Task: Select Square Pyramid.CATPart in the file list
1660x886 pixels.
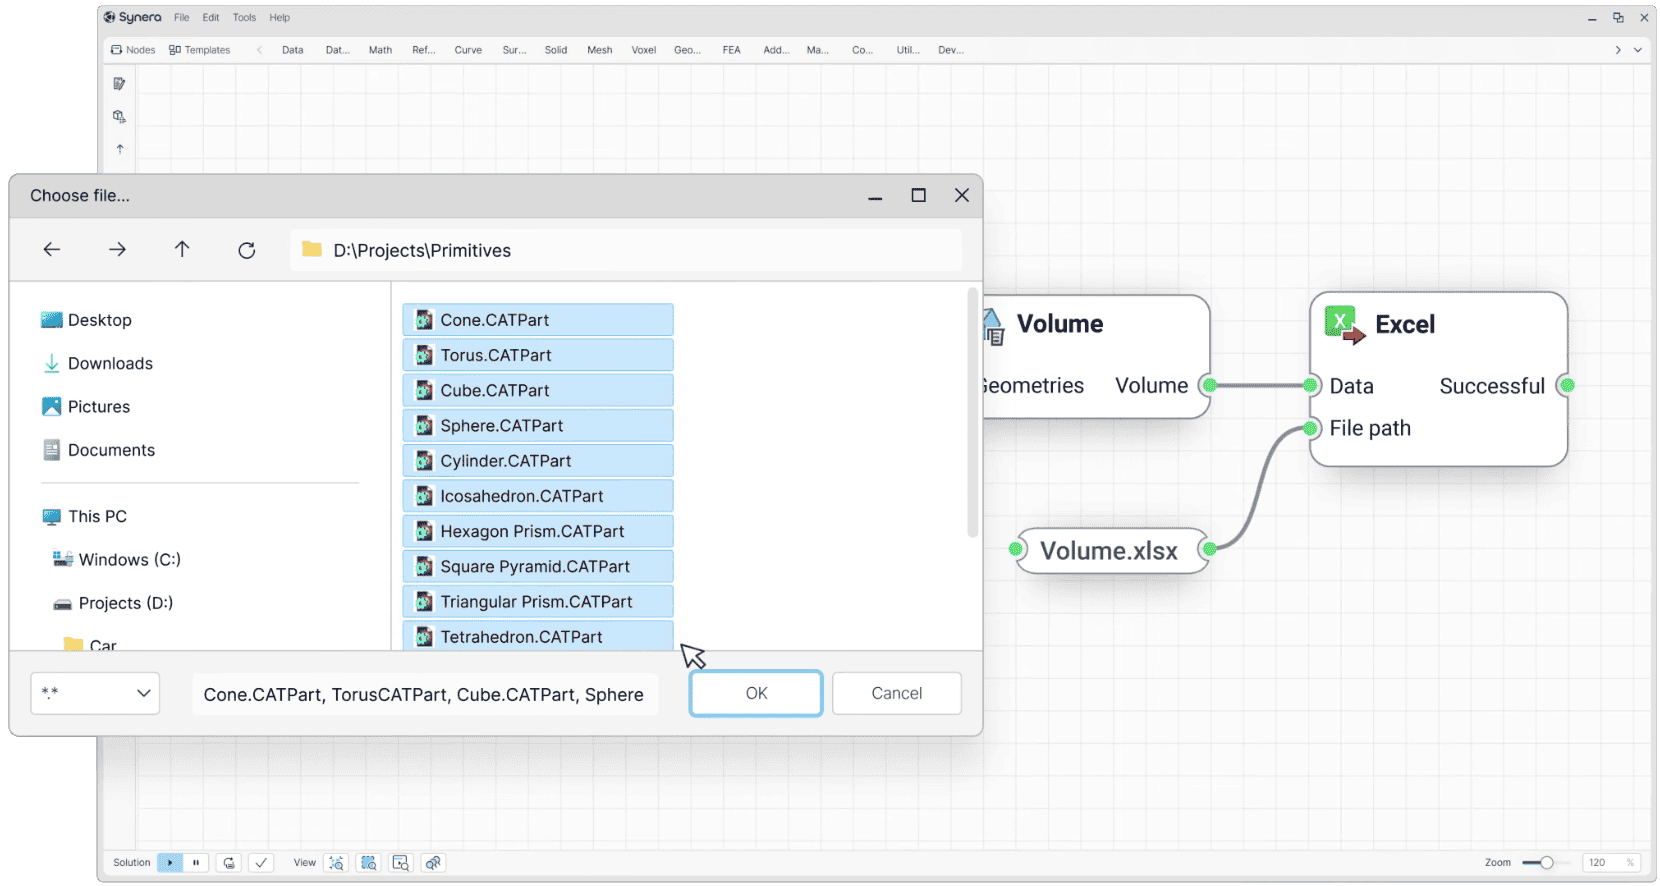Action: [538, 566]
